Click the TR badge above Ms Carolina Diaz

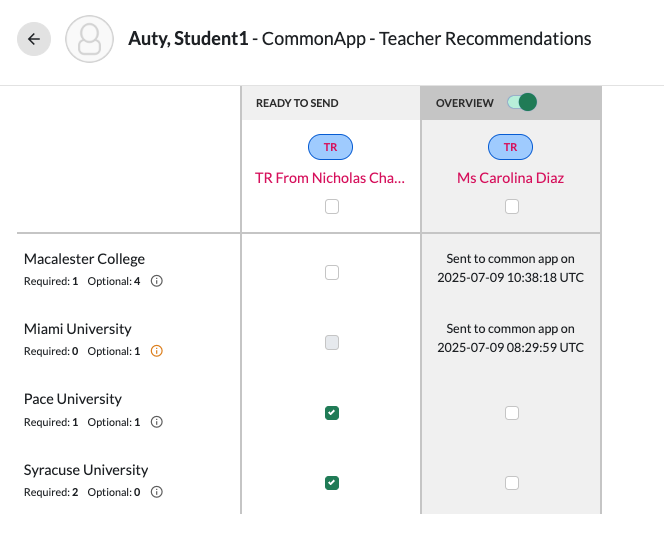[x=510, y=147]
